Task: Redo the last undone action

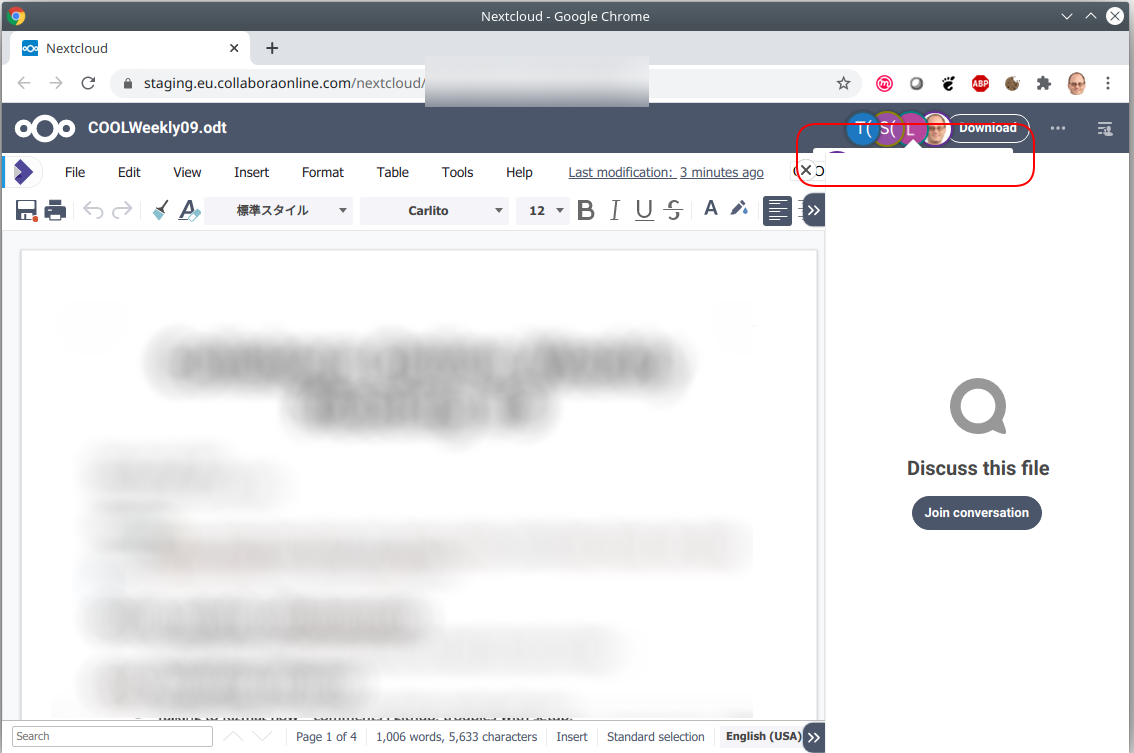Action: (122, 210)
